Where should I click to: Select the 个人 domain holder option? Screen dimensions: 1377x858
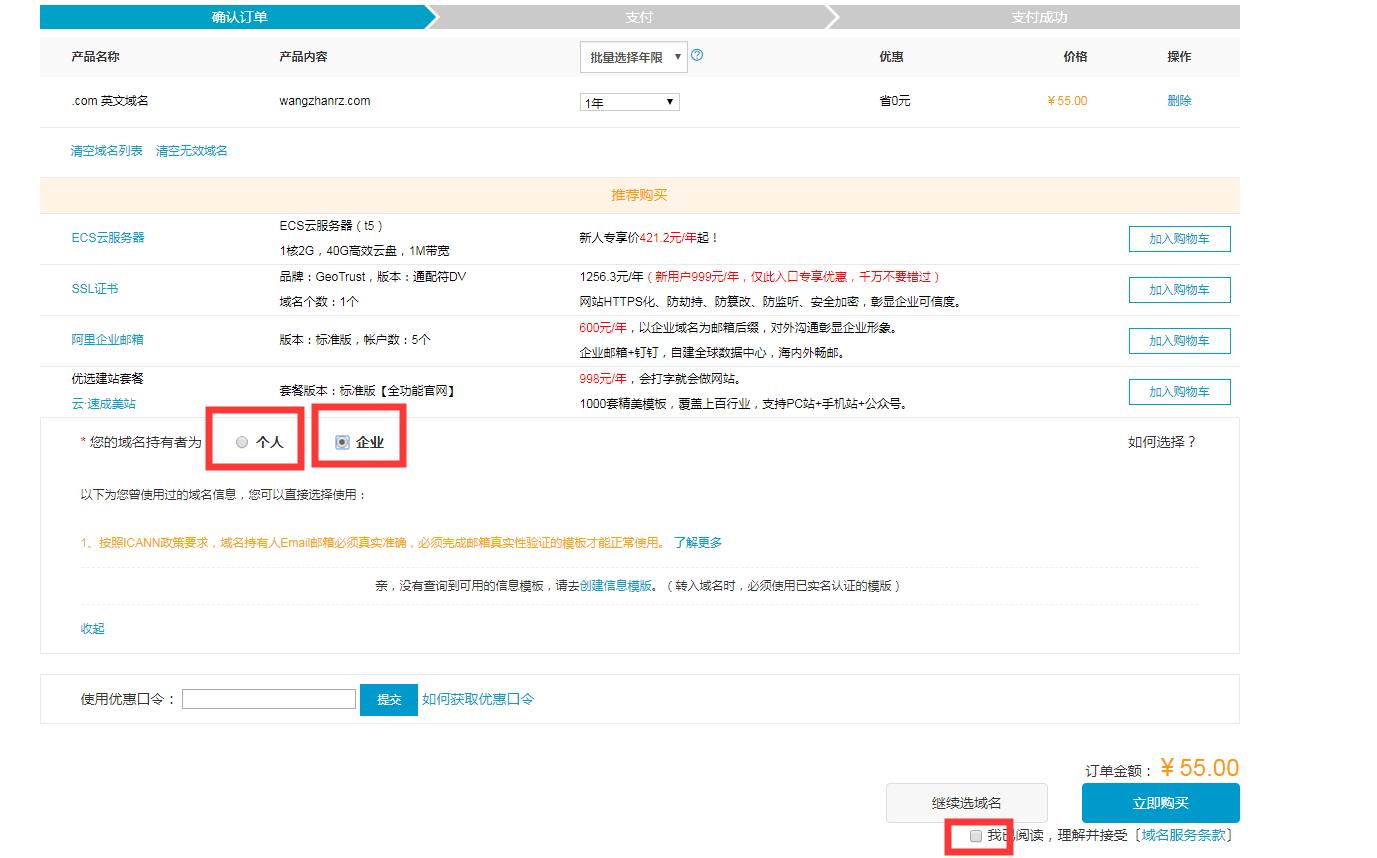click(240, 441)
